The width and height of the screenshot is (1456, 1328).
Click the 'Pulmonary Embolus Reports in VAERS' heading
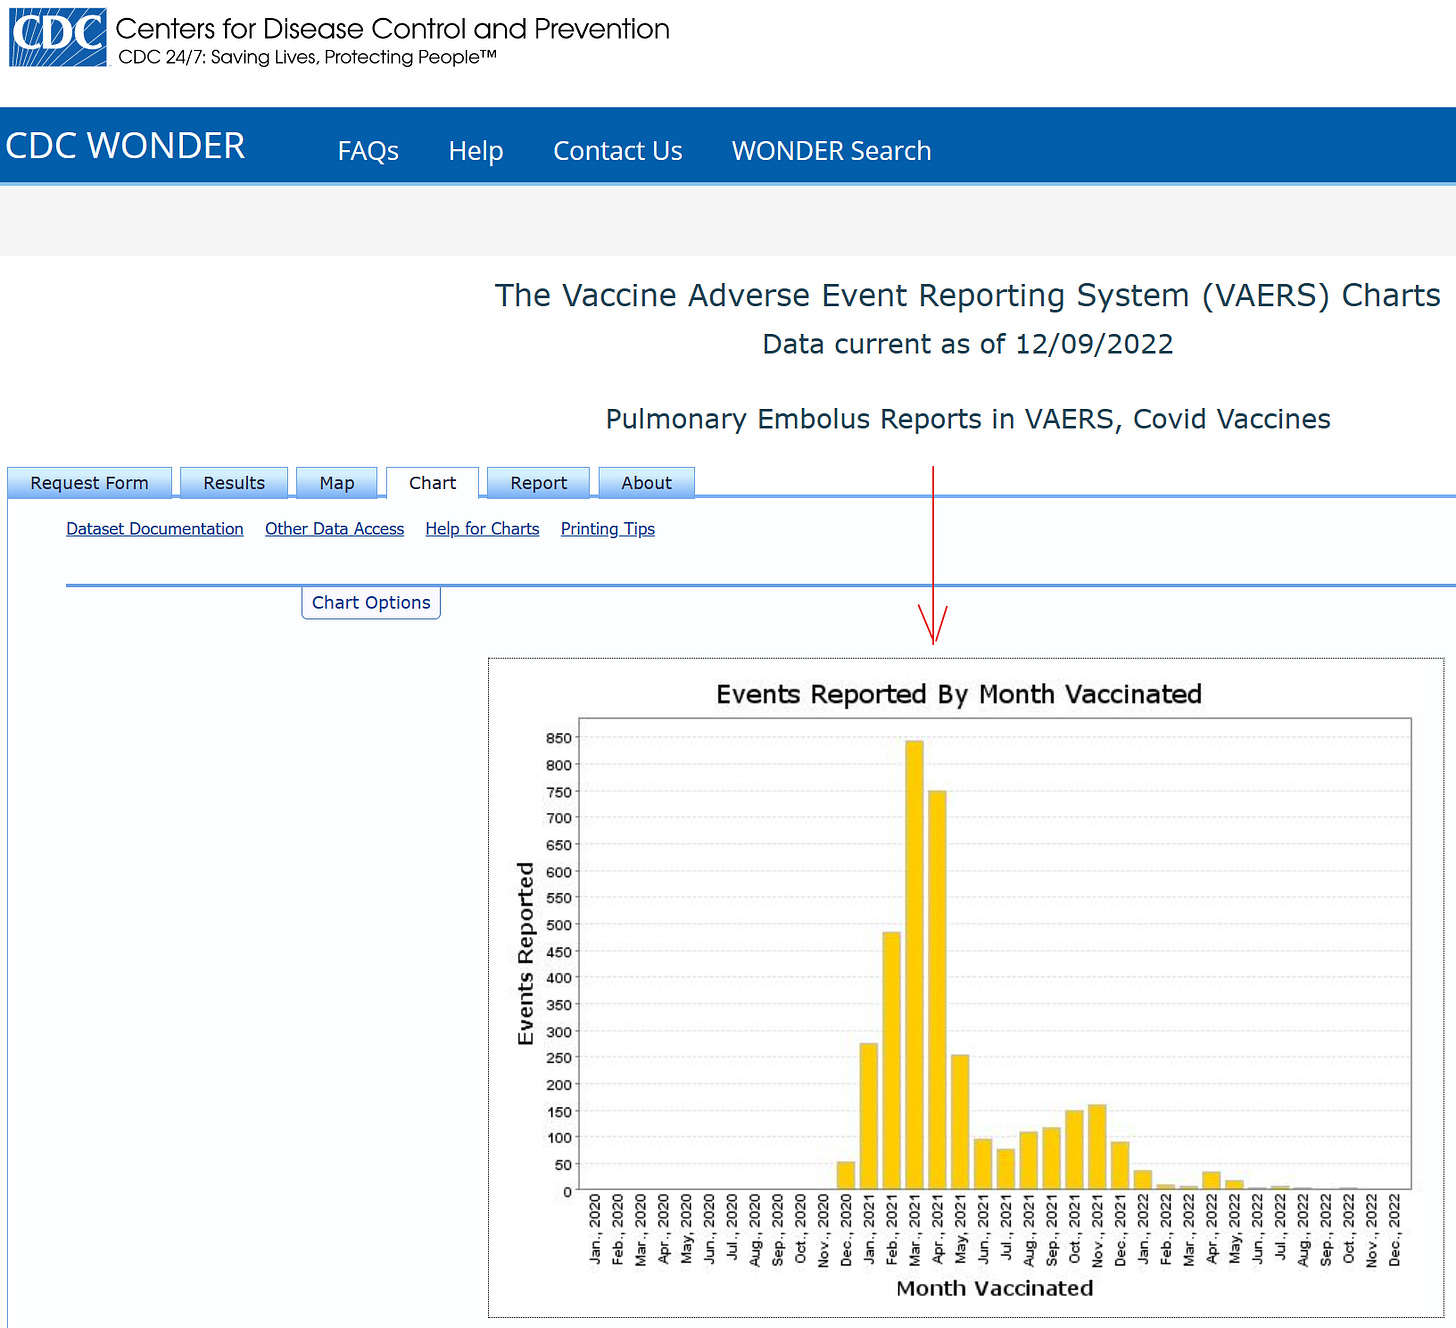(968, 419)
